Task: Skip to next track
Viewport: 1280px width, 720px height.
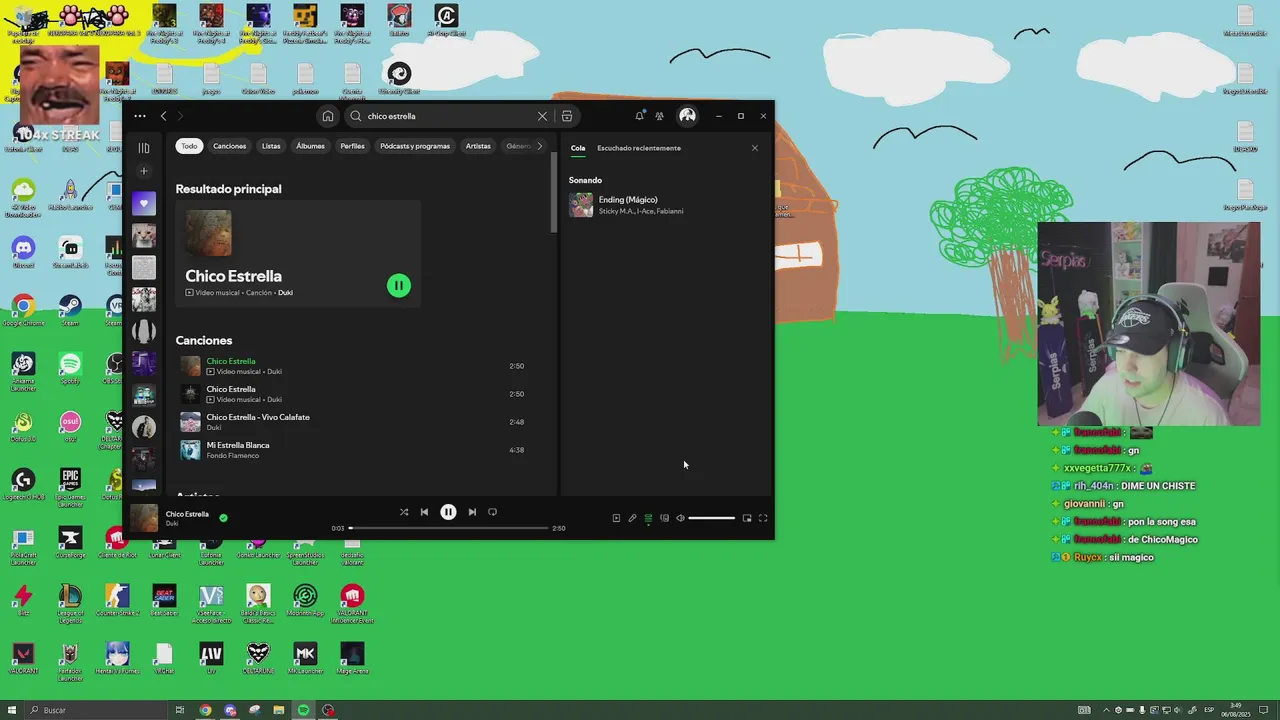Action: pyautogui.click(x=472, y=512)
